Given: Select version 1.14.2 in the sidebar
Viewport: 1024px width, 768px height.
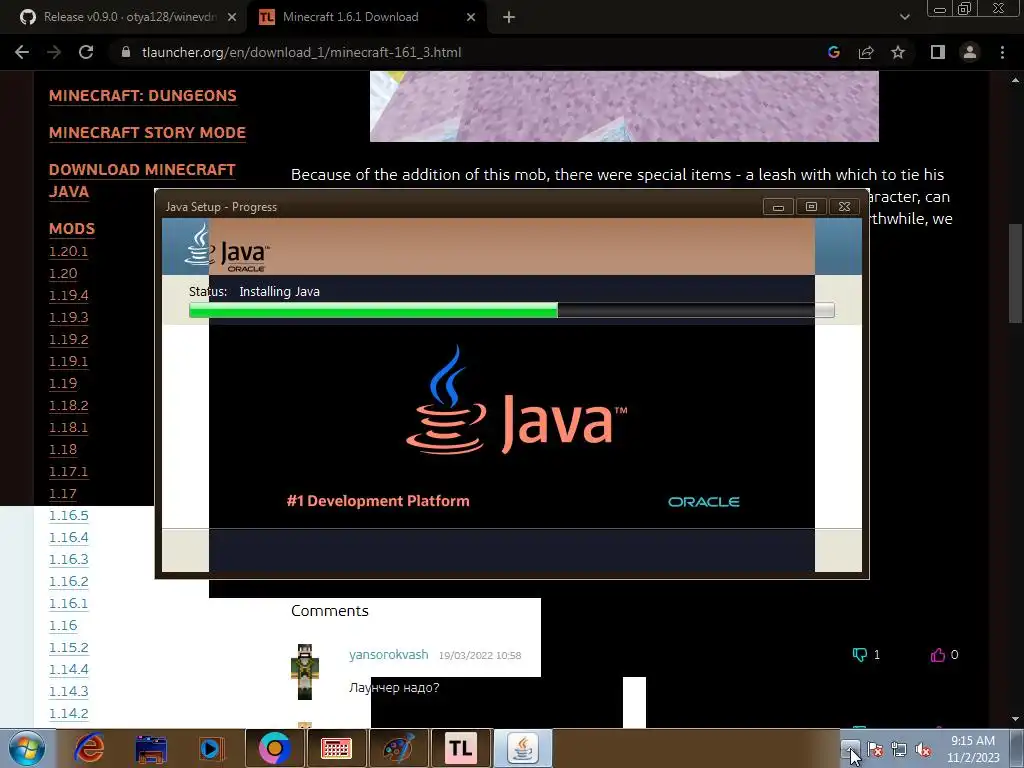Looking at the screenshot, I should click(x=69, y=713).
